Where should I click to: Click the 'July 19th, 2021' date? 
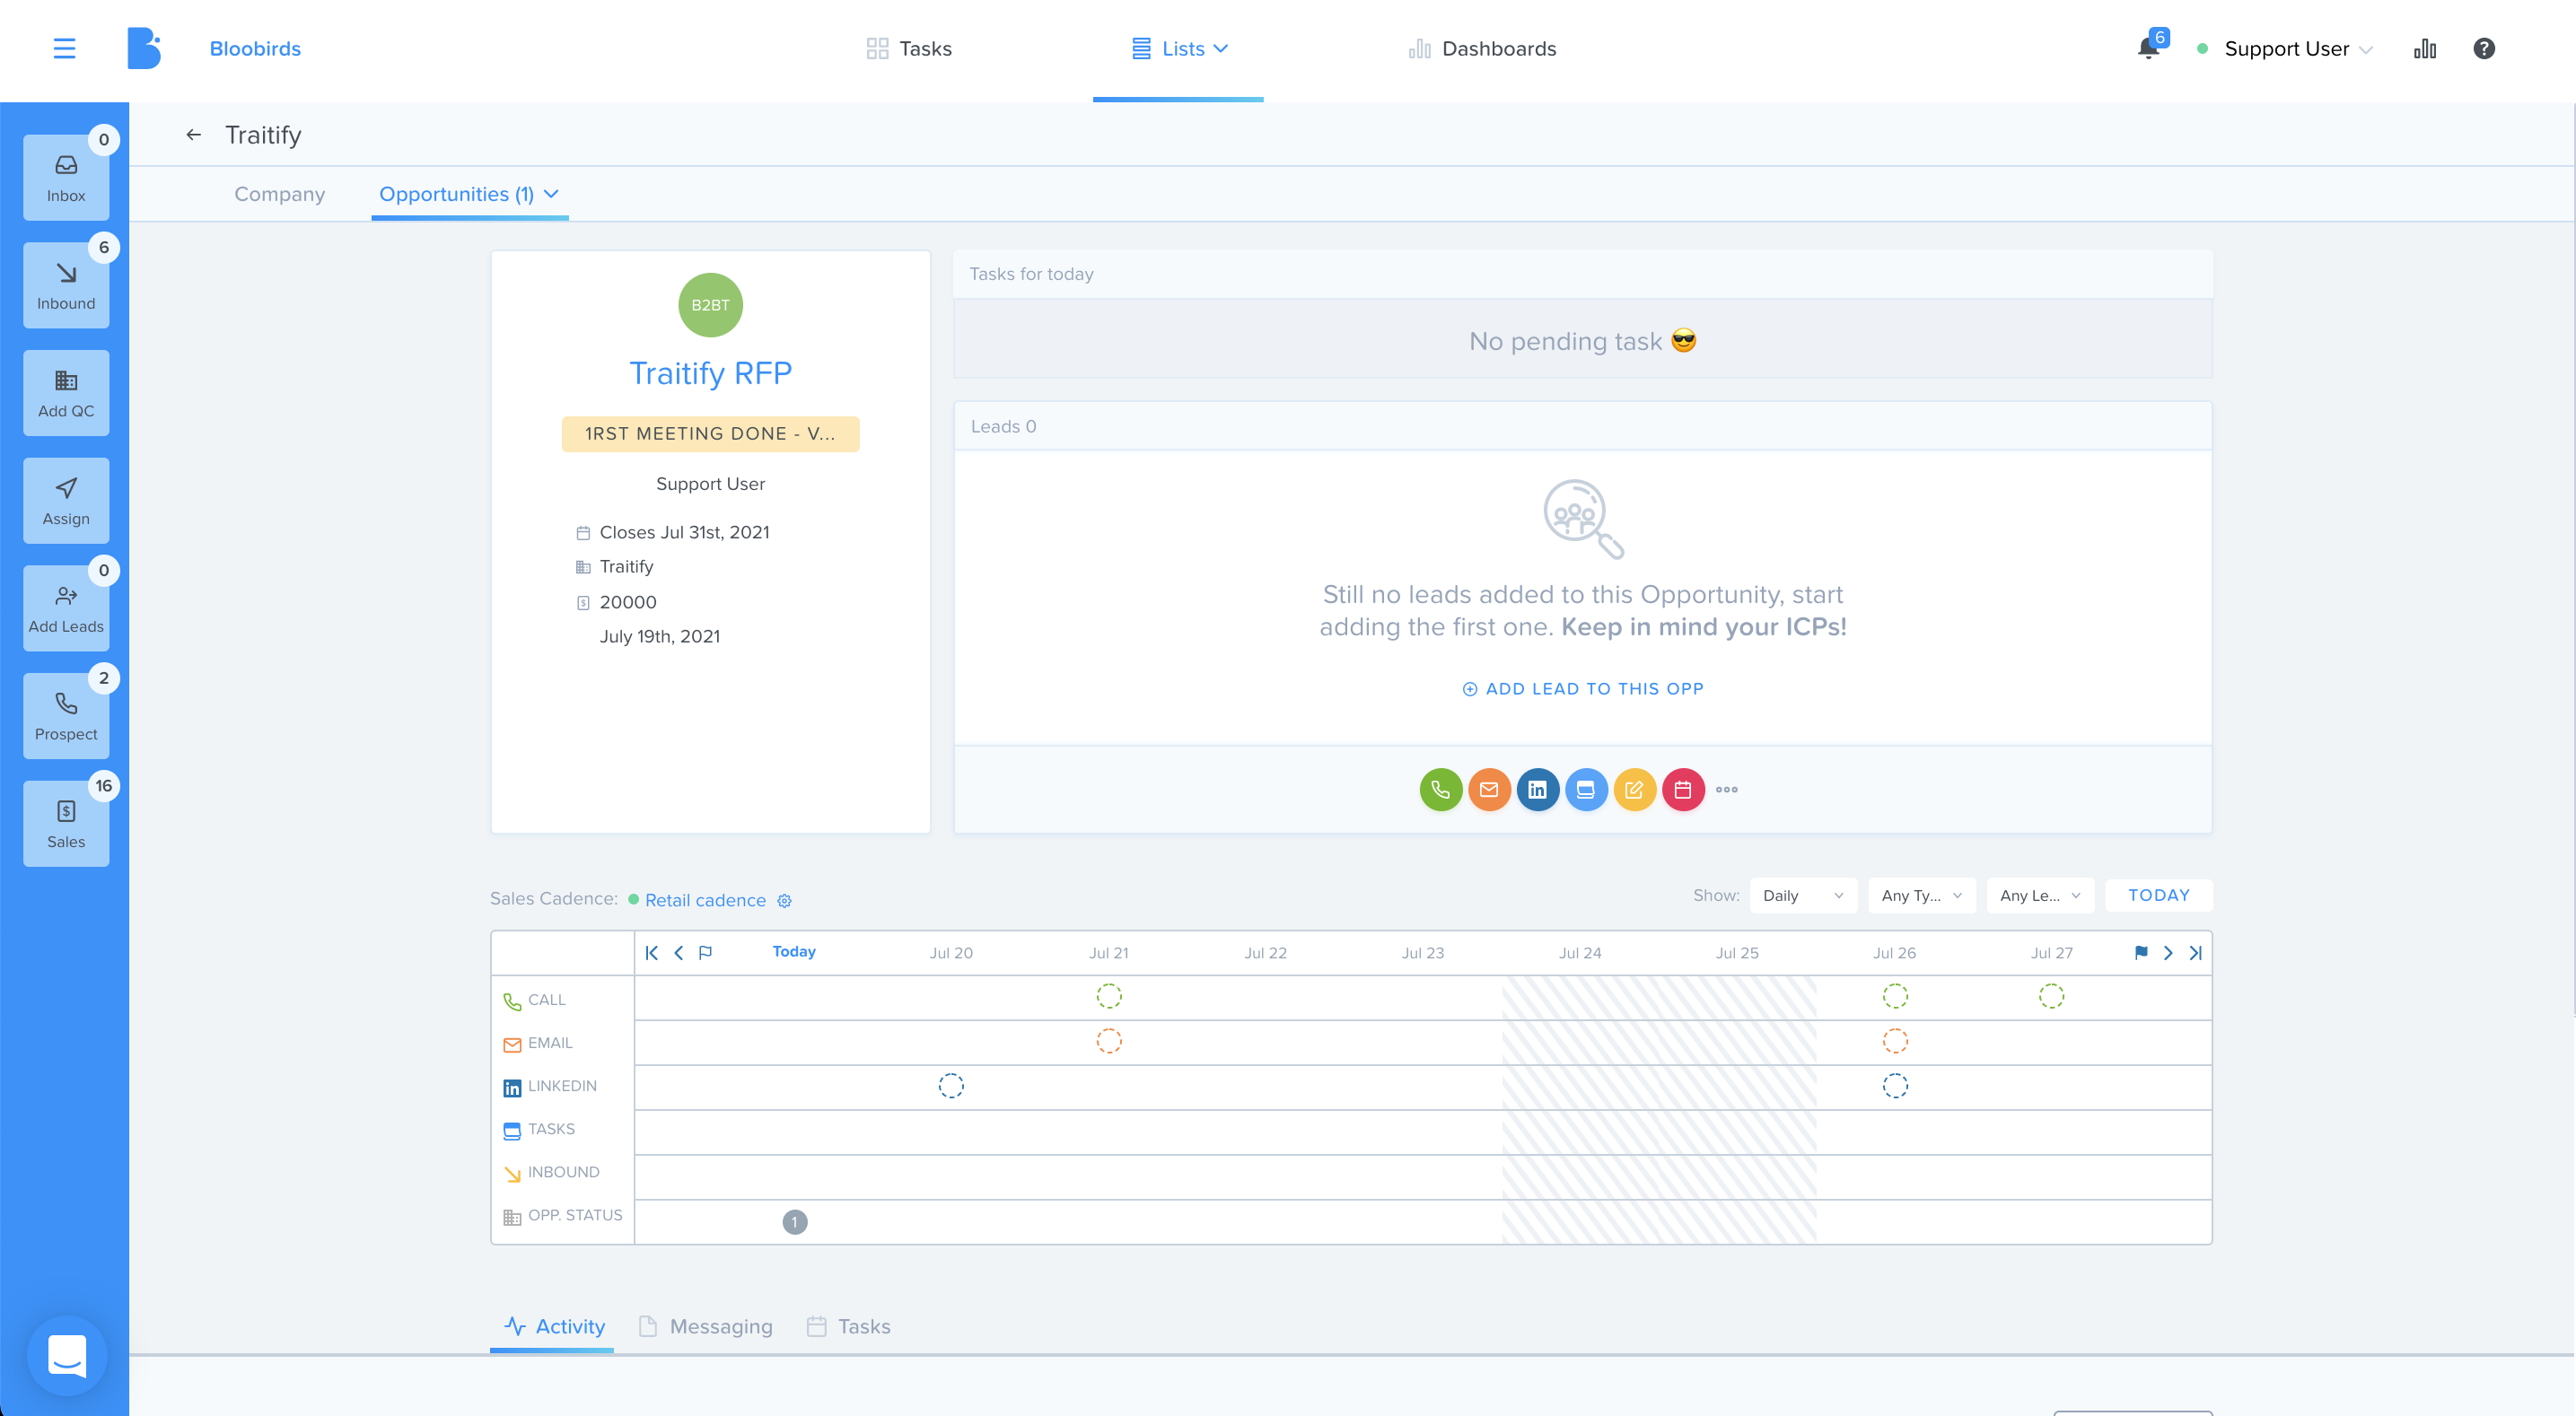(x=659, y=636)
